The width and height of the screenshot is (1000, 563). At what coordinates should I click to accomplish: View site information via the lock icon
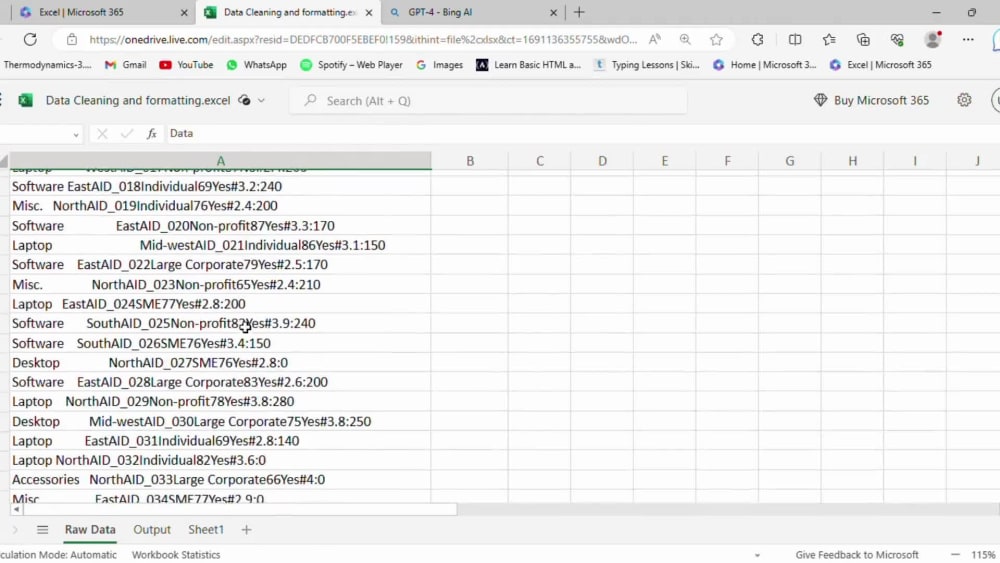coord(72,40)
